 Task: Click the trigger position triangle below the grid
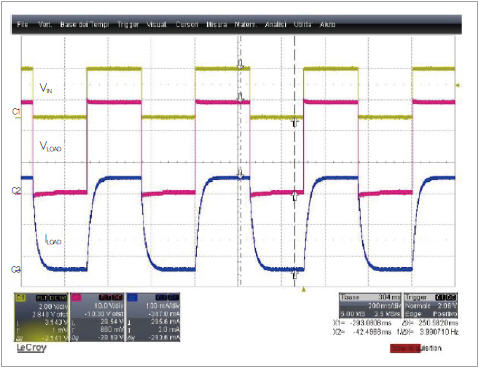coord(303,290)
